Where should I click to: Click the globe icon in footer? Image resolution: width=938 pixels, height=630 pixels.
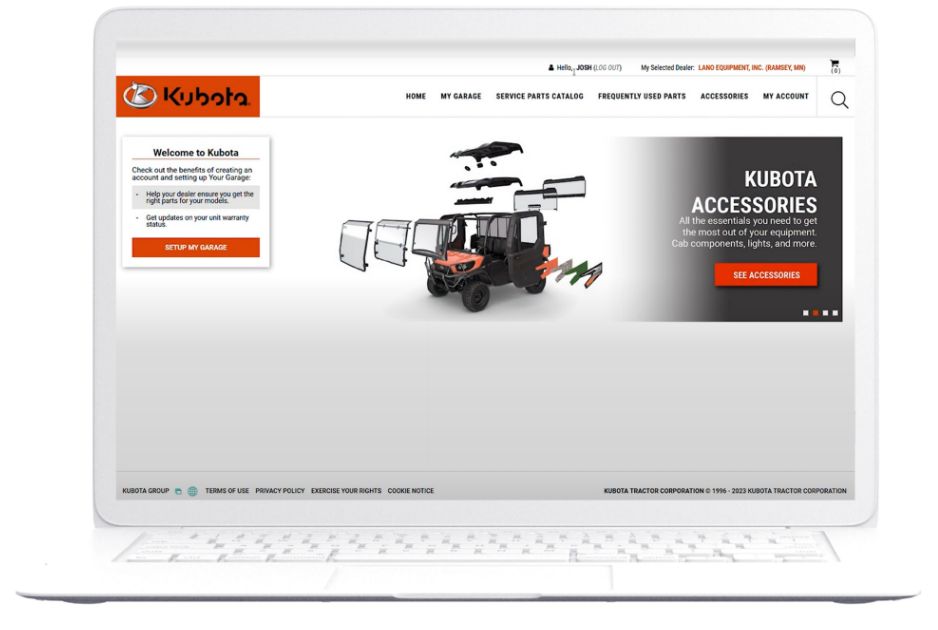[193, 491]
